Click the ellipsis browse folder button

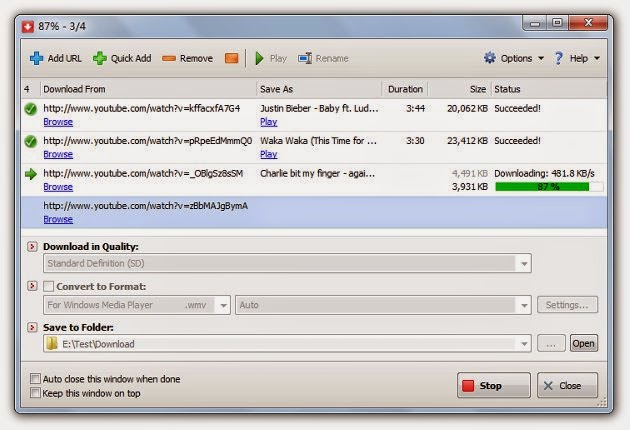(x=551, y=344)
